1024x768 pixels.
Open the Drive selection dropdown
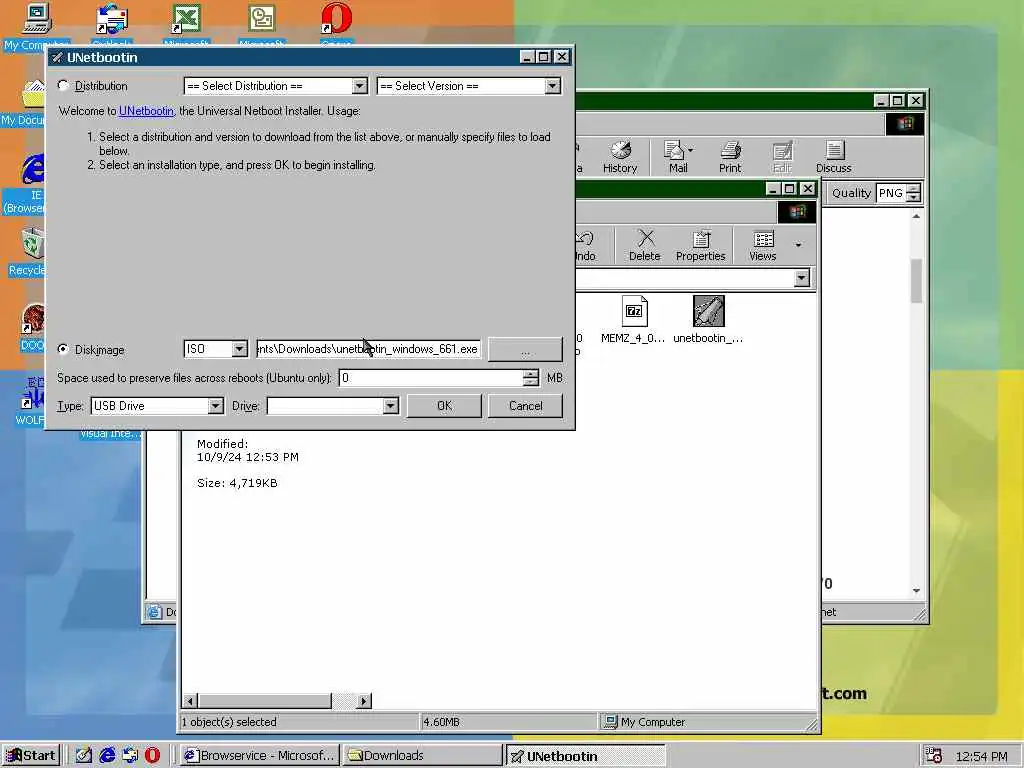[390, 406]
